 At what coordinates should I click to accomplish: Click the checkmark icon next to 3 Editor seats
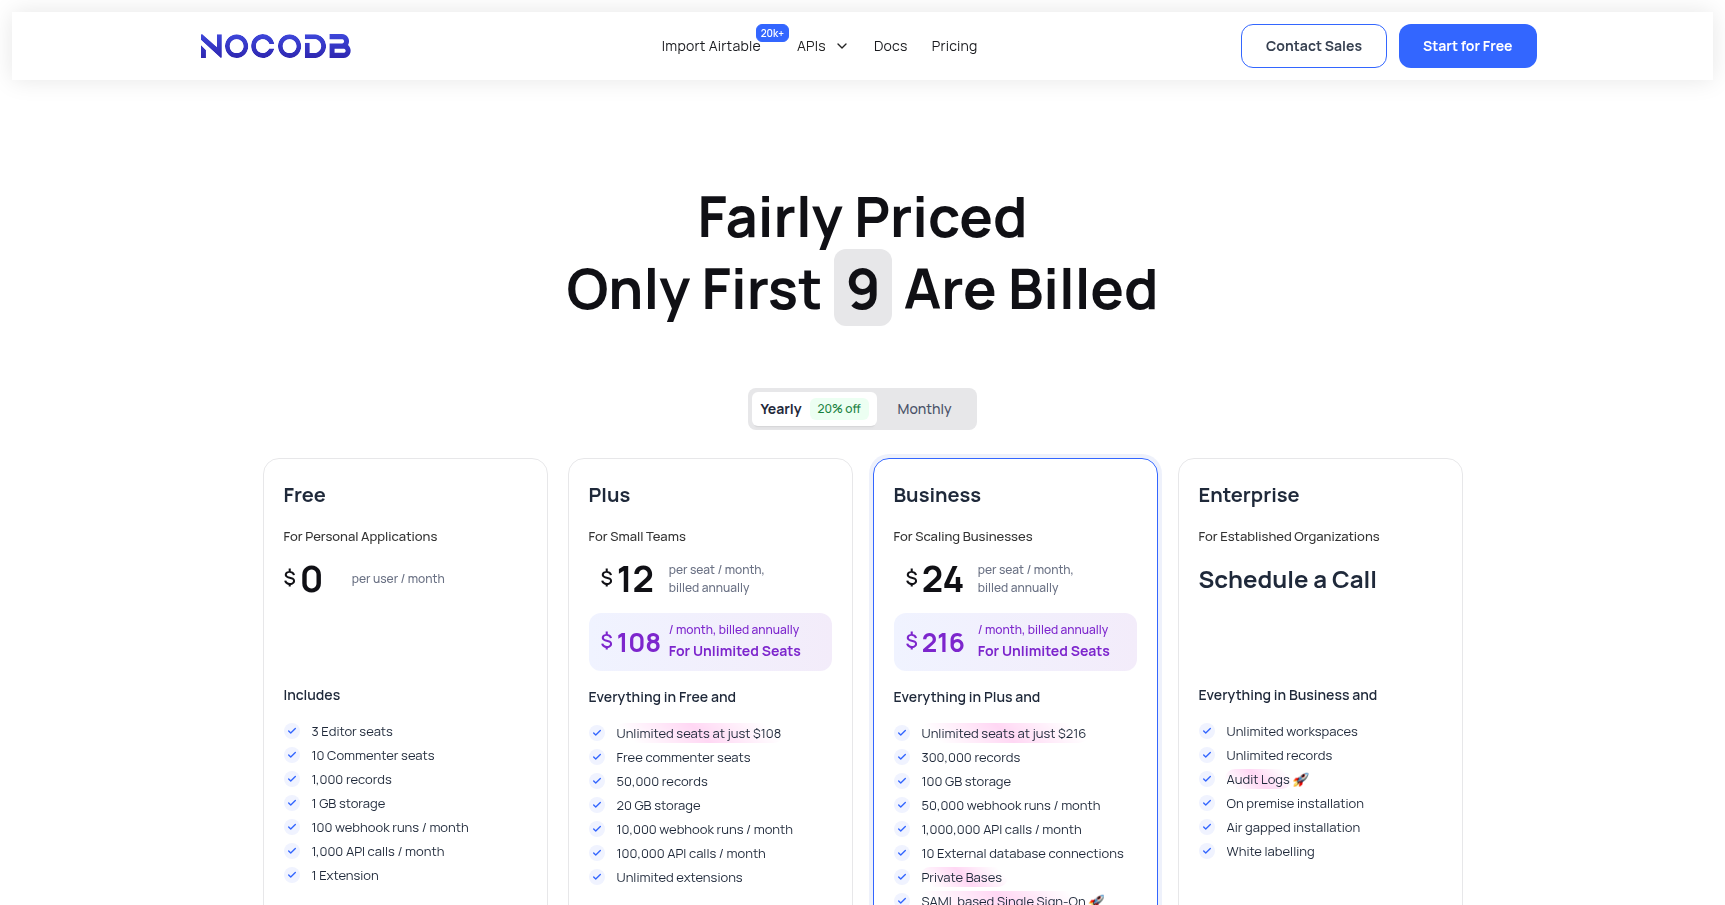click(x=292, y=731)
